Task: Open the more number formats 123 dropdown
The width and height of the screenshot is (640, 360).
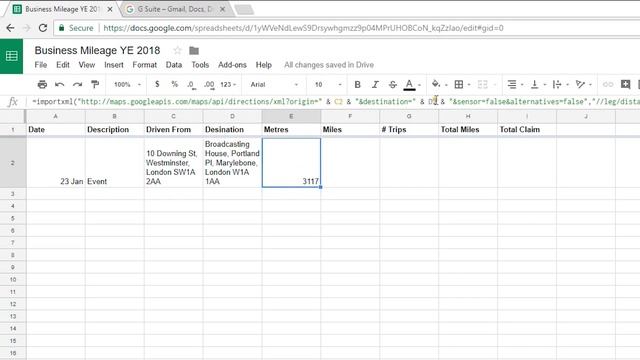Action: (228, 84)
